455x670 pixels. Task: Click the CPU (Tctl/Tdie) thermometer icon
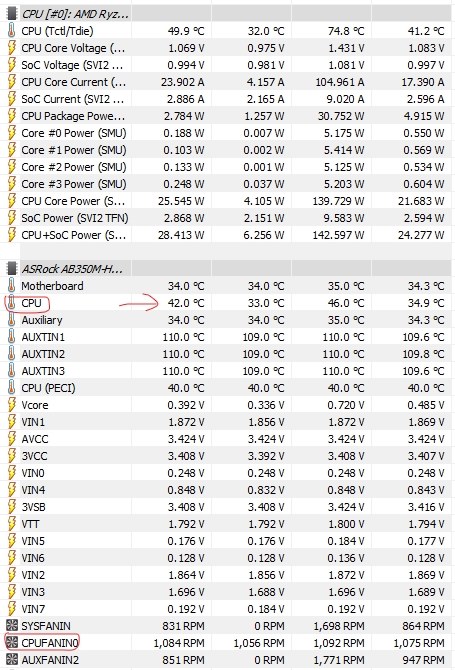[x=12, y=31]
